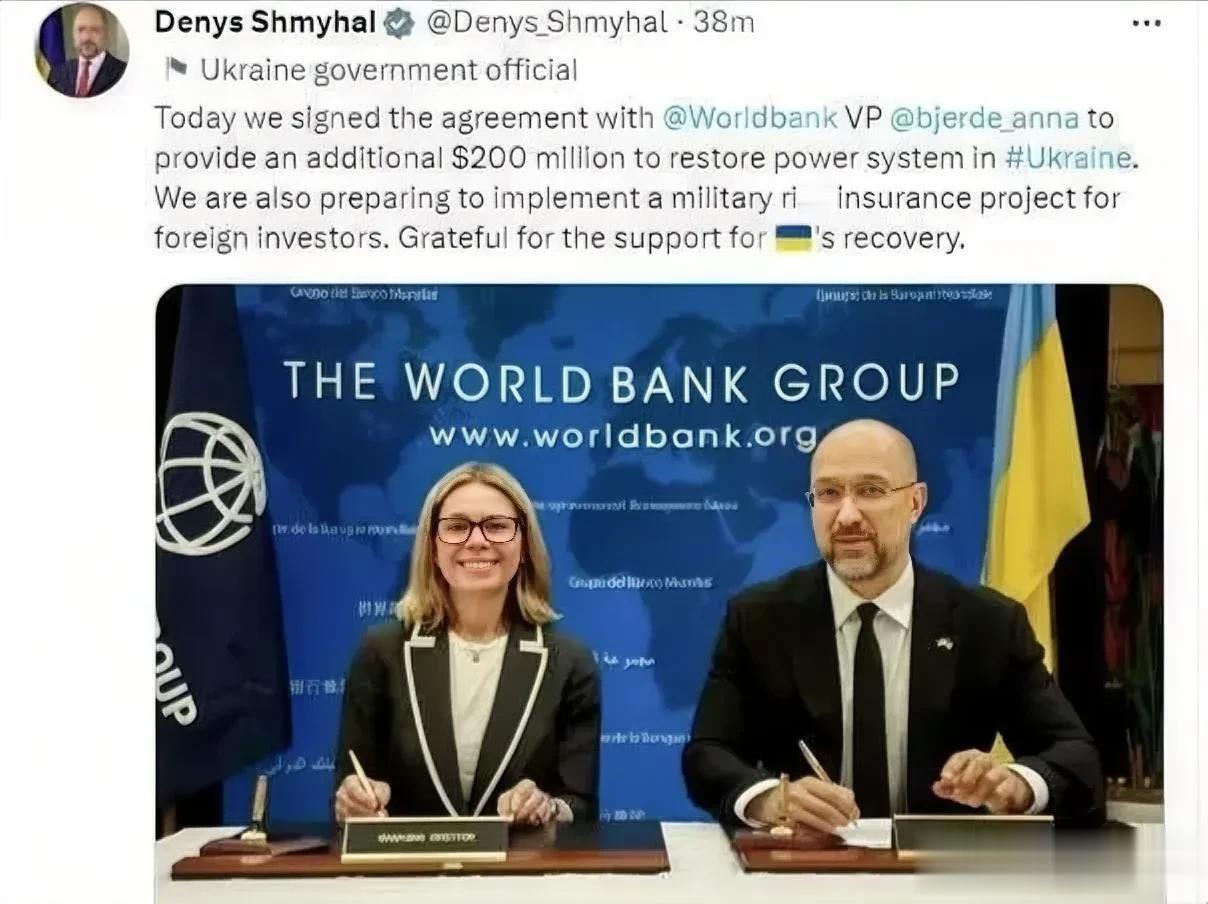Open the @Worldbank mention

(750, 118)
